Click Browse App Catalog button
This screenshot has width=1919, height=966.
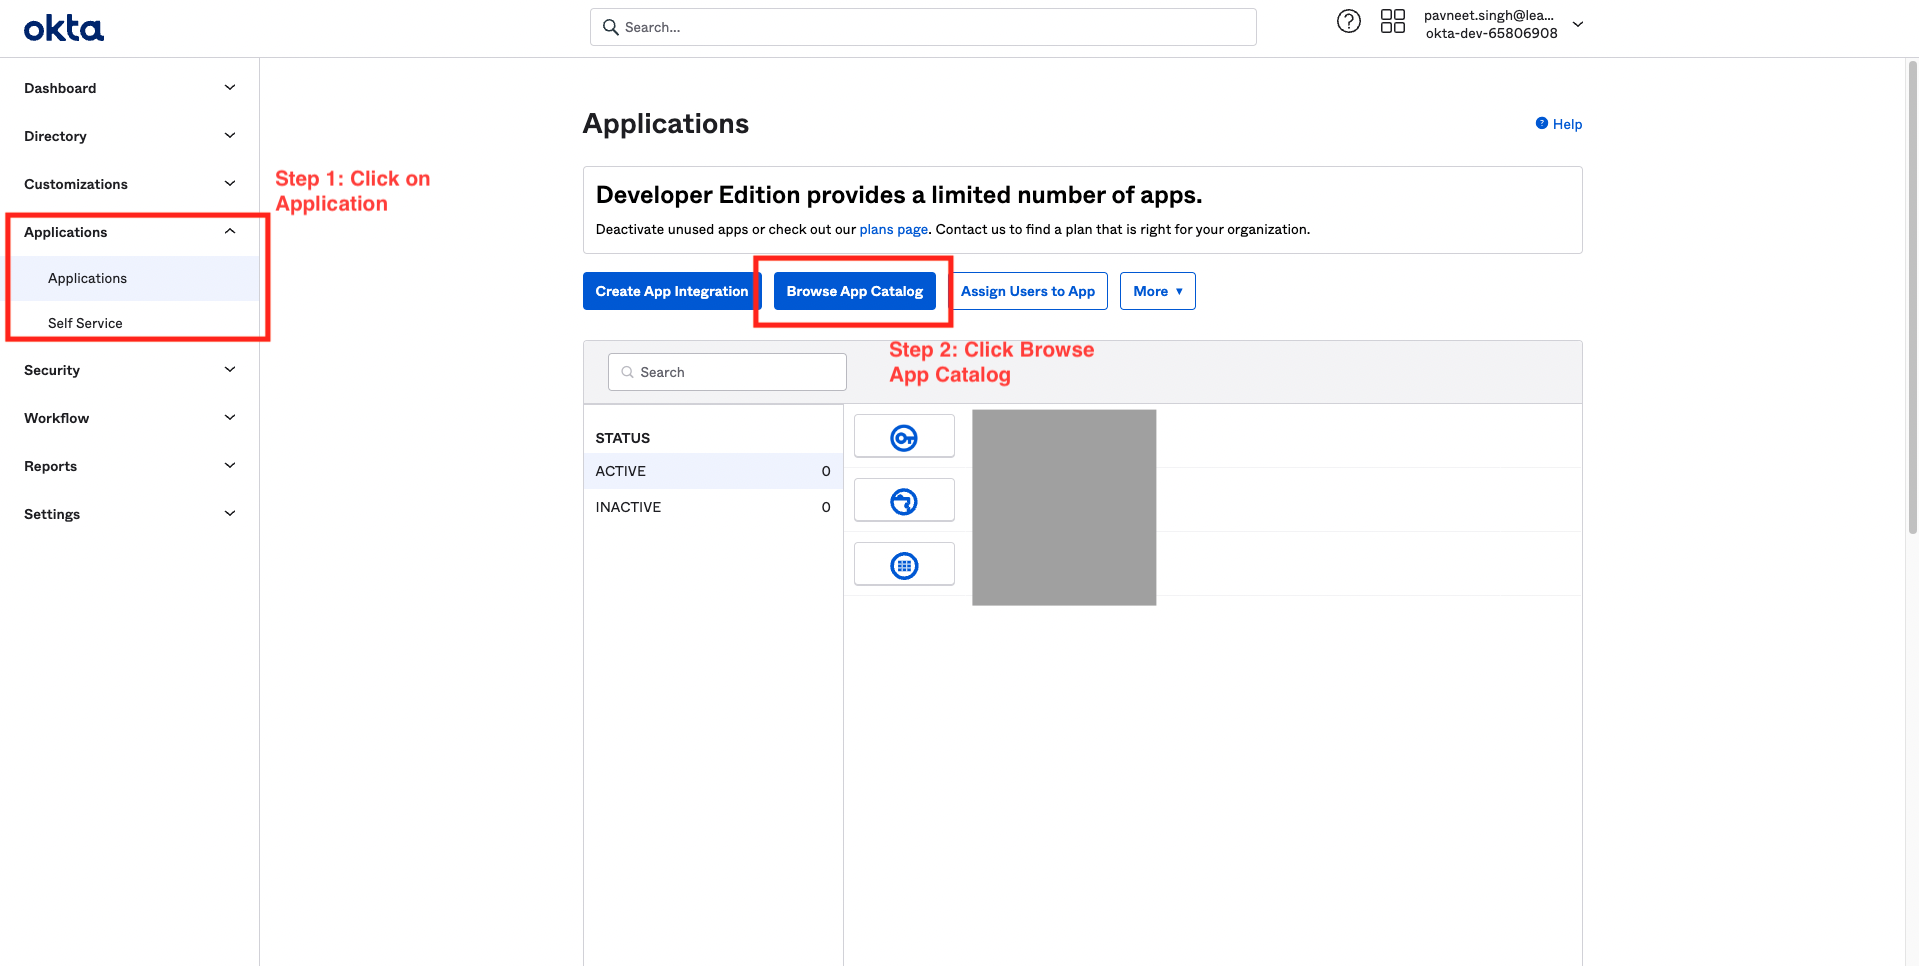855,291
